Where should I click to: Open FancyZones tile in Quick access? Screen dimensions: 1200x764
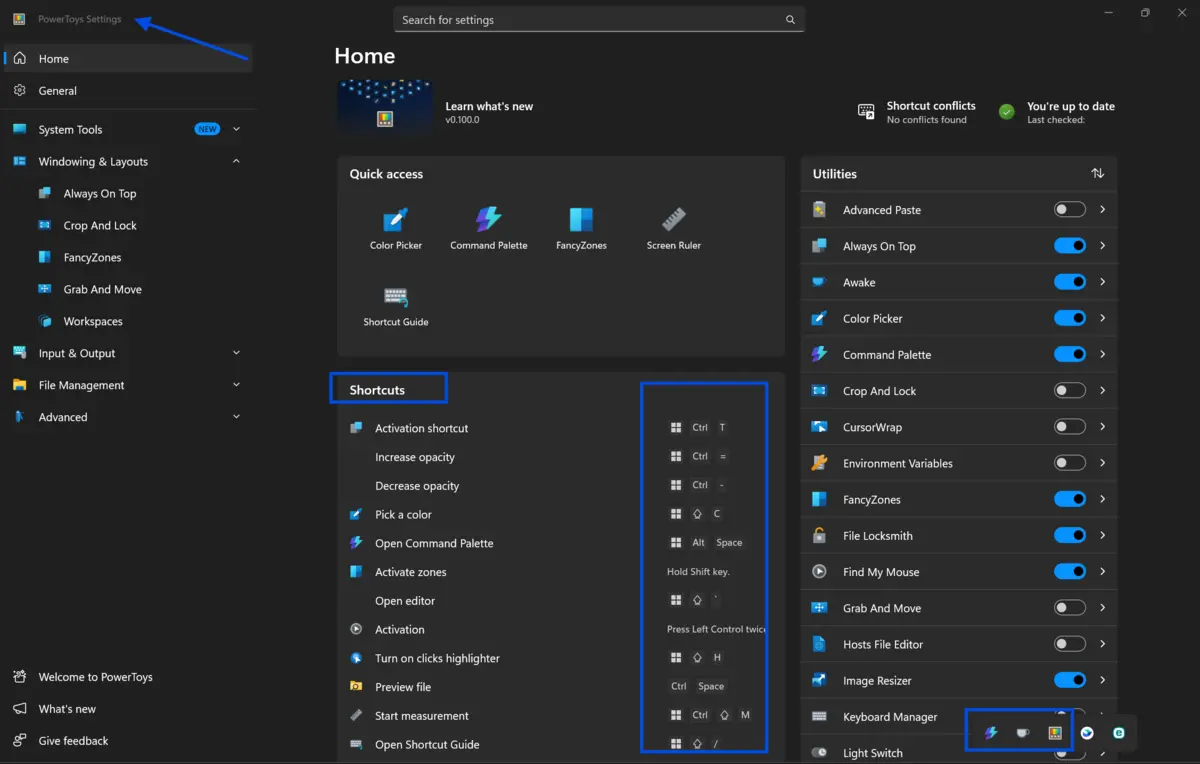pyautogui.click(x=581, y=228)
